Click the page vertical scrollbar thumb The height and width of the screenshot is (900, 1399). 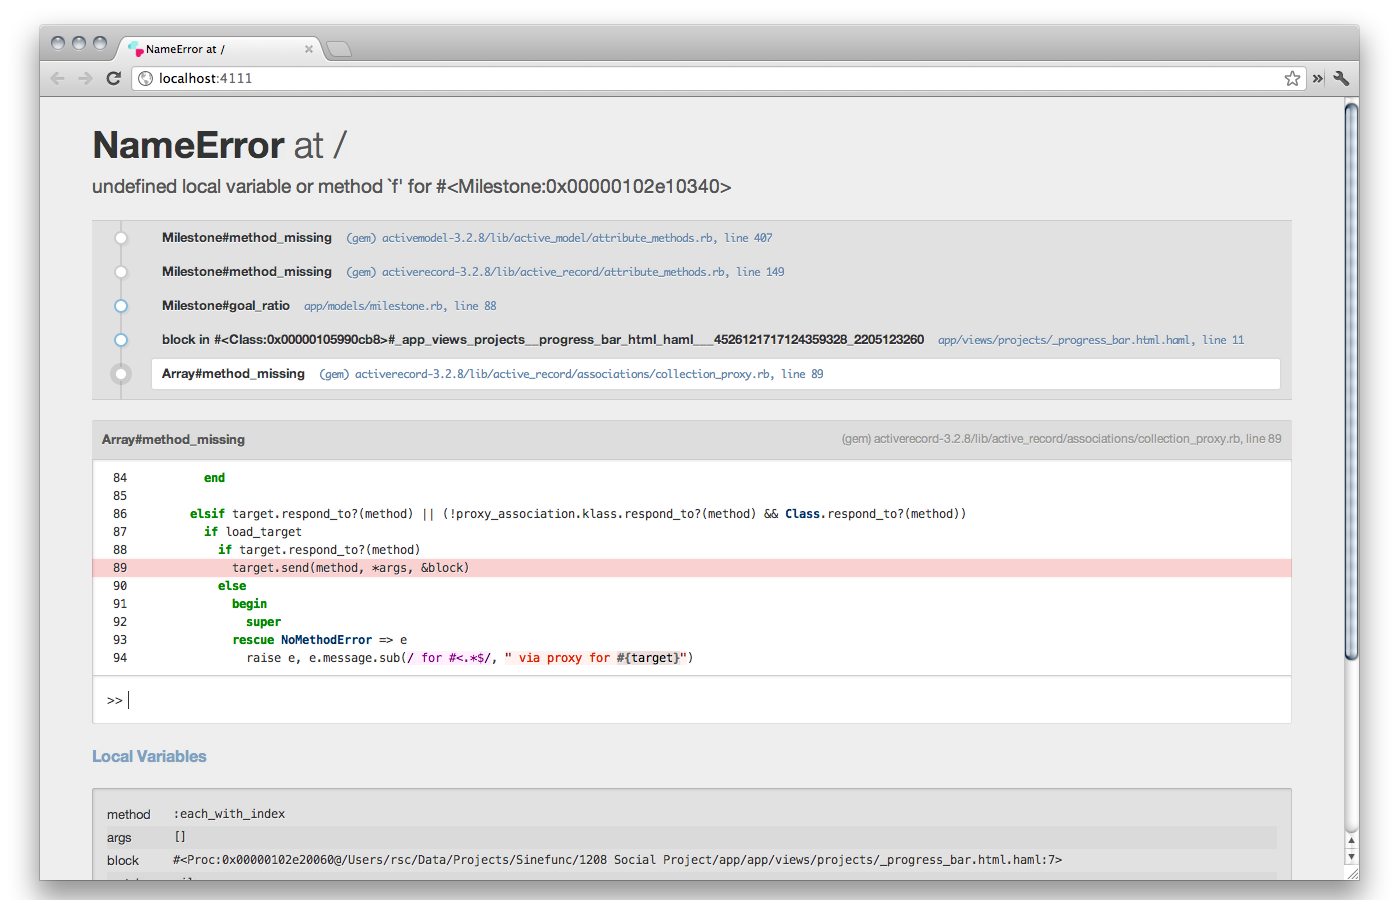tap(1351, 381)
